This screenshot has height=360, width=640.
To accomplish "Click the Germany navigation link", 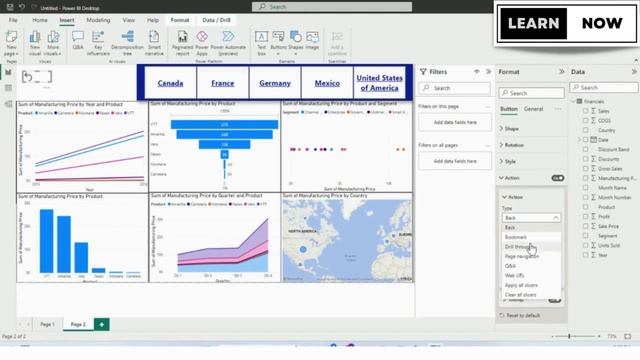I will pyautogui.click(x=275, y=83).
